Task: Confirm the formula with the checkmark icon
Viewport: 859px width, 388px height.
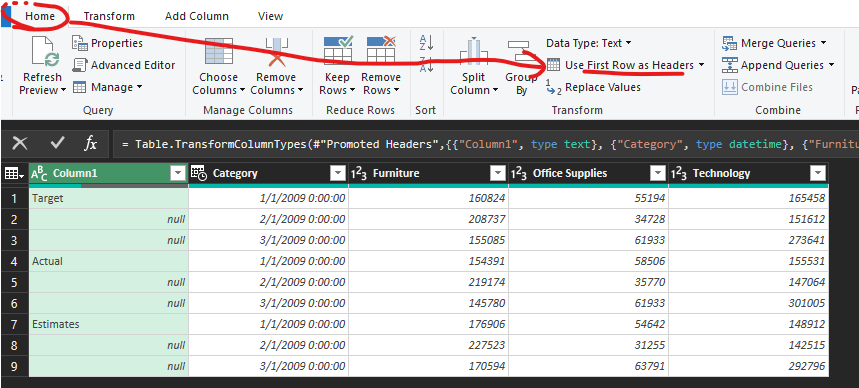Action: point(57,144)
